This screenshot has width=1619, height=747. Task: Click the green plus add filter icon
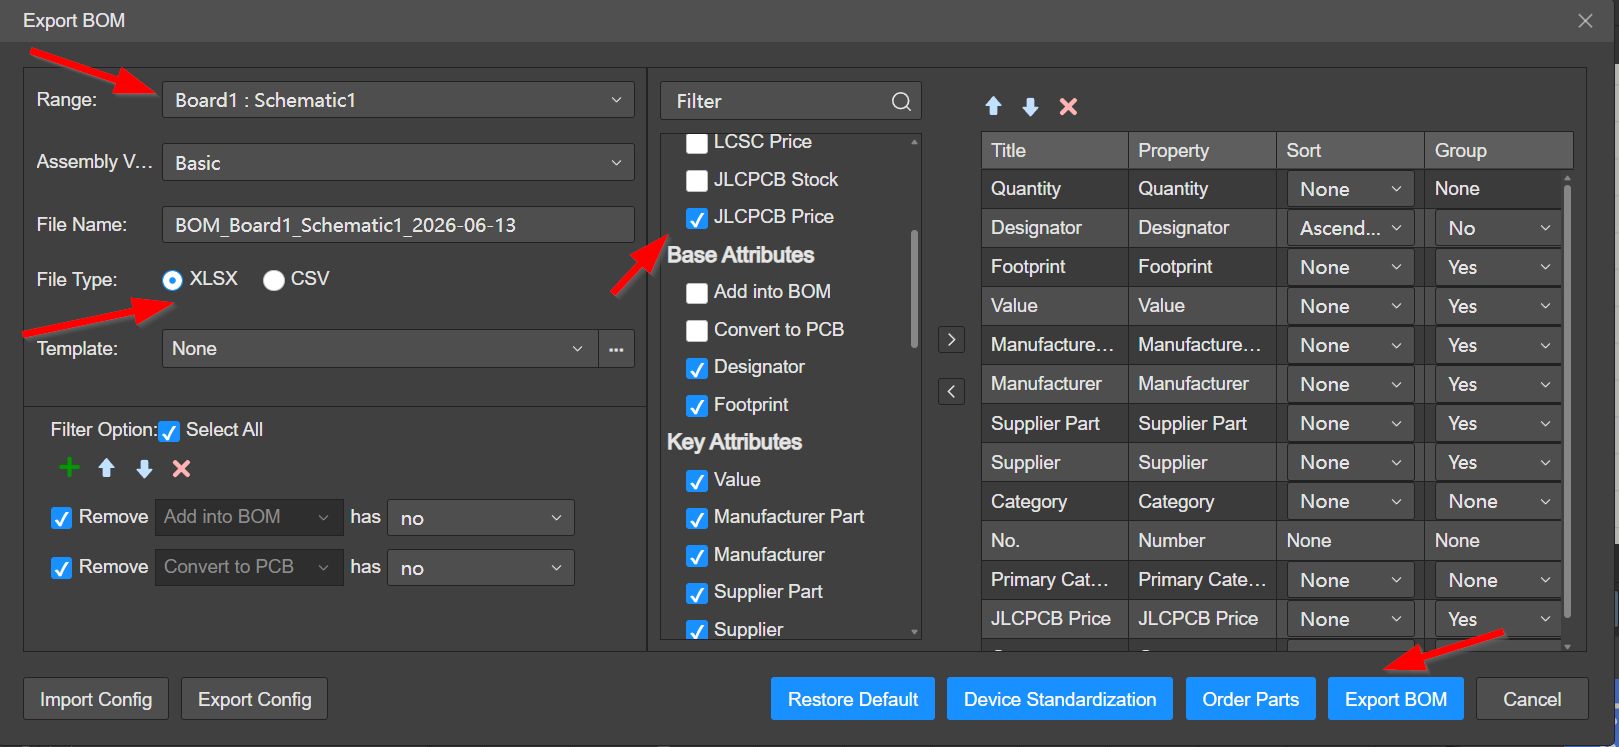[69, 468]
